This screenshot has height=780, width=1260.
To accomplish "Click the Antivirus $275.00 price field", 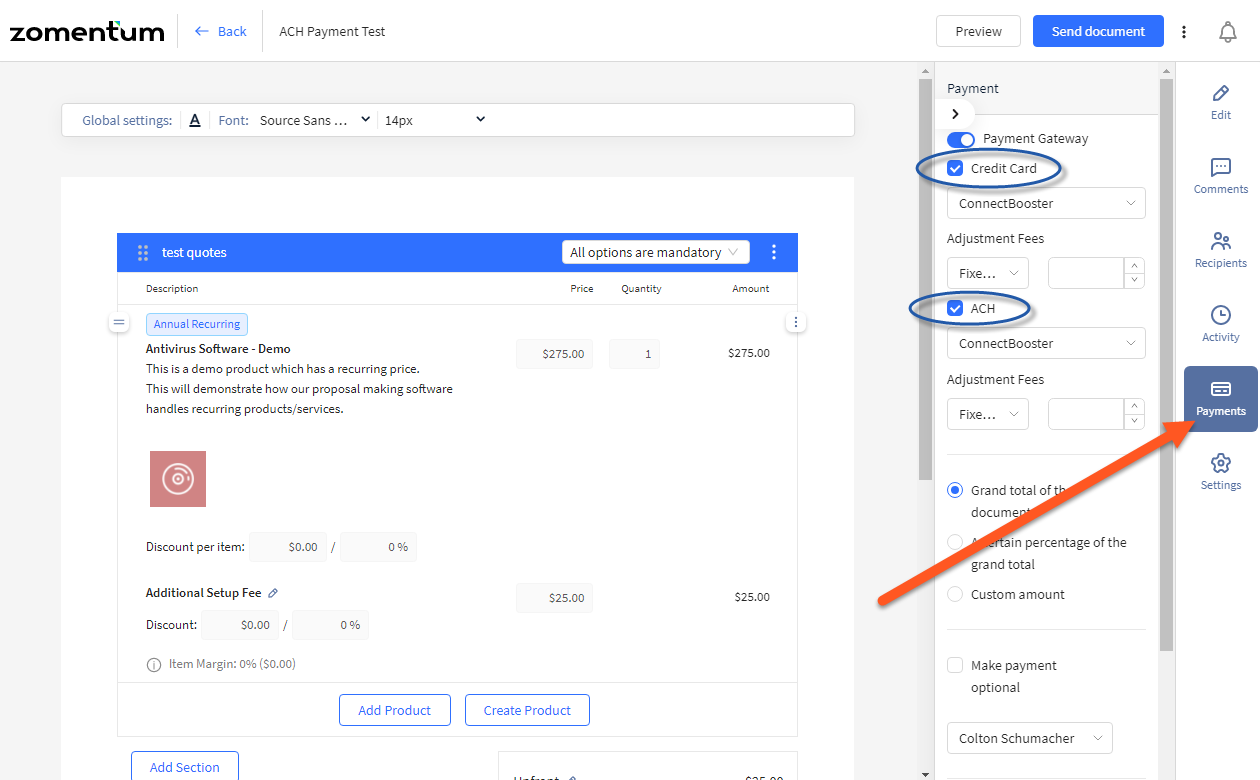I will click(x=555, y=354).
